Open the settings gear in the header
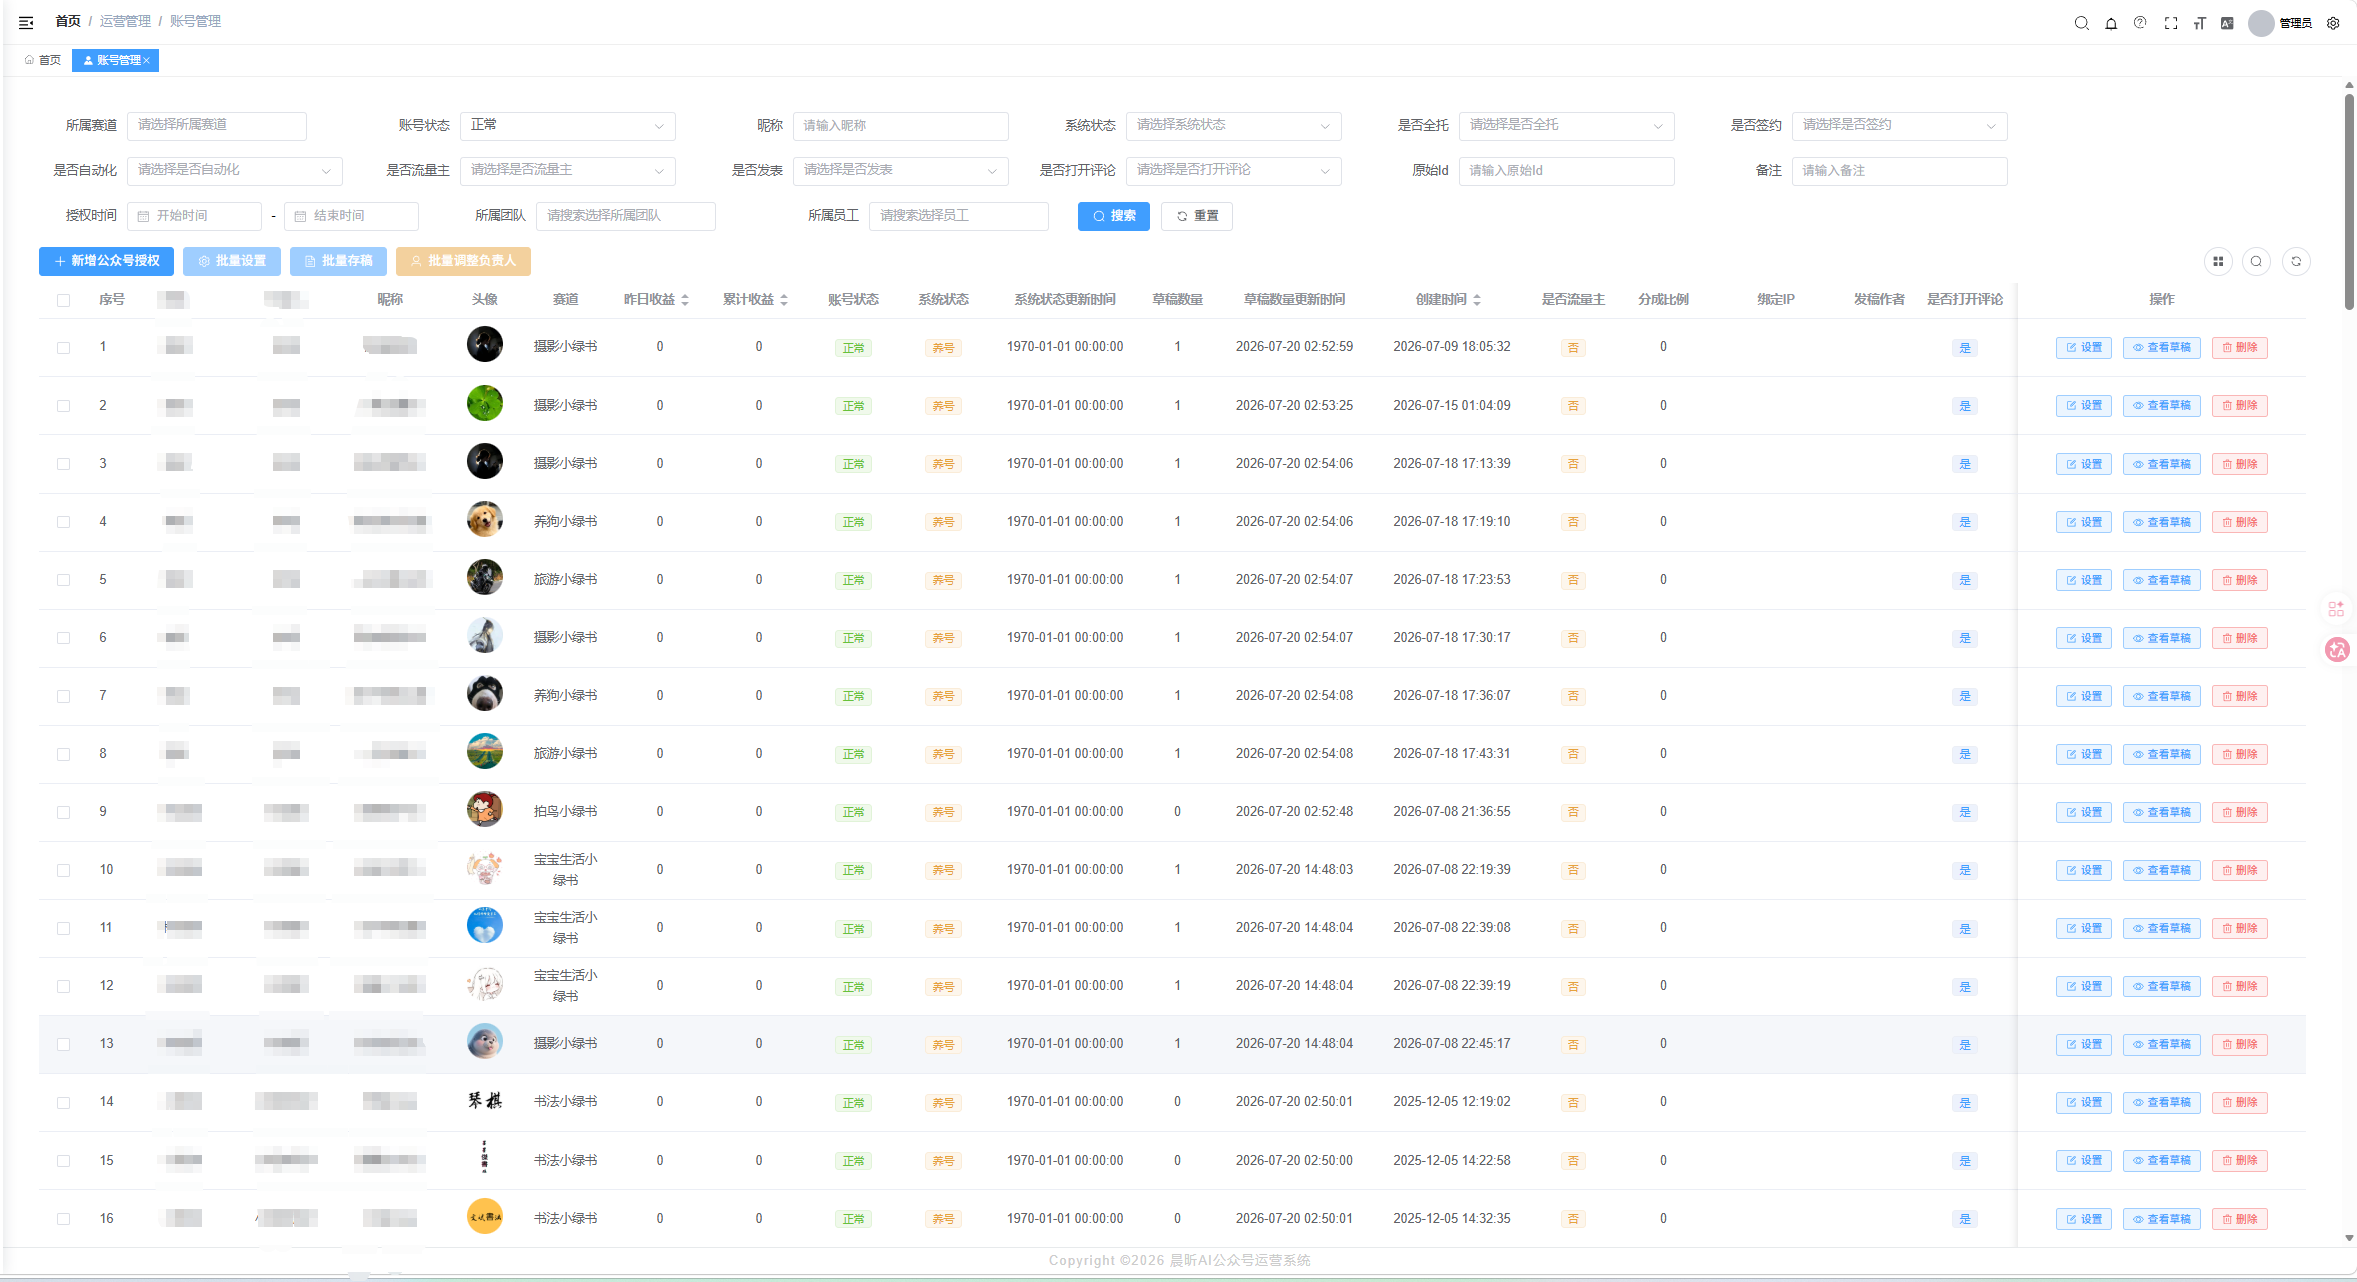The height and width of the screenshot is (1282, 2357). point(2333,23)
